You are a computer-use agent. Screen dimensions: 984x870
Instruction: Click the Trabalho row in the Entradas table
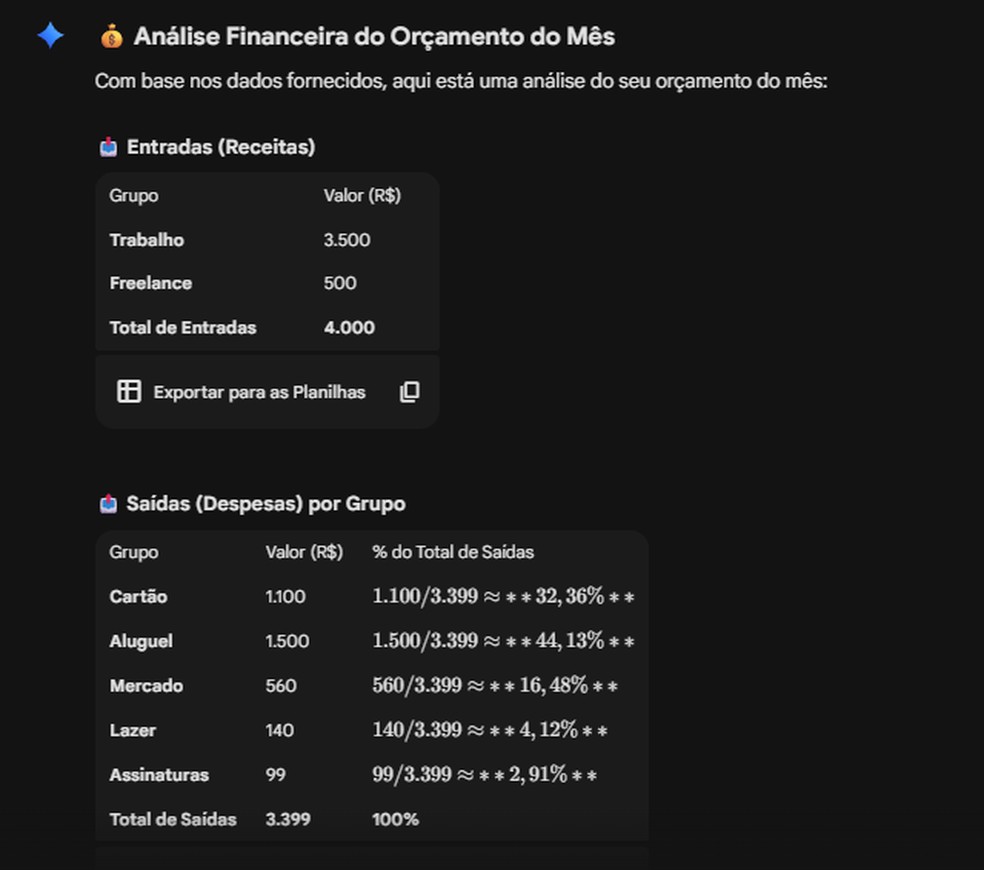pyautogui.click(x=146, y=240)
